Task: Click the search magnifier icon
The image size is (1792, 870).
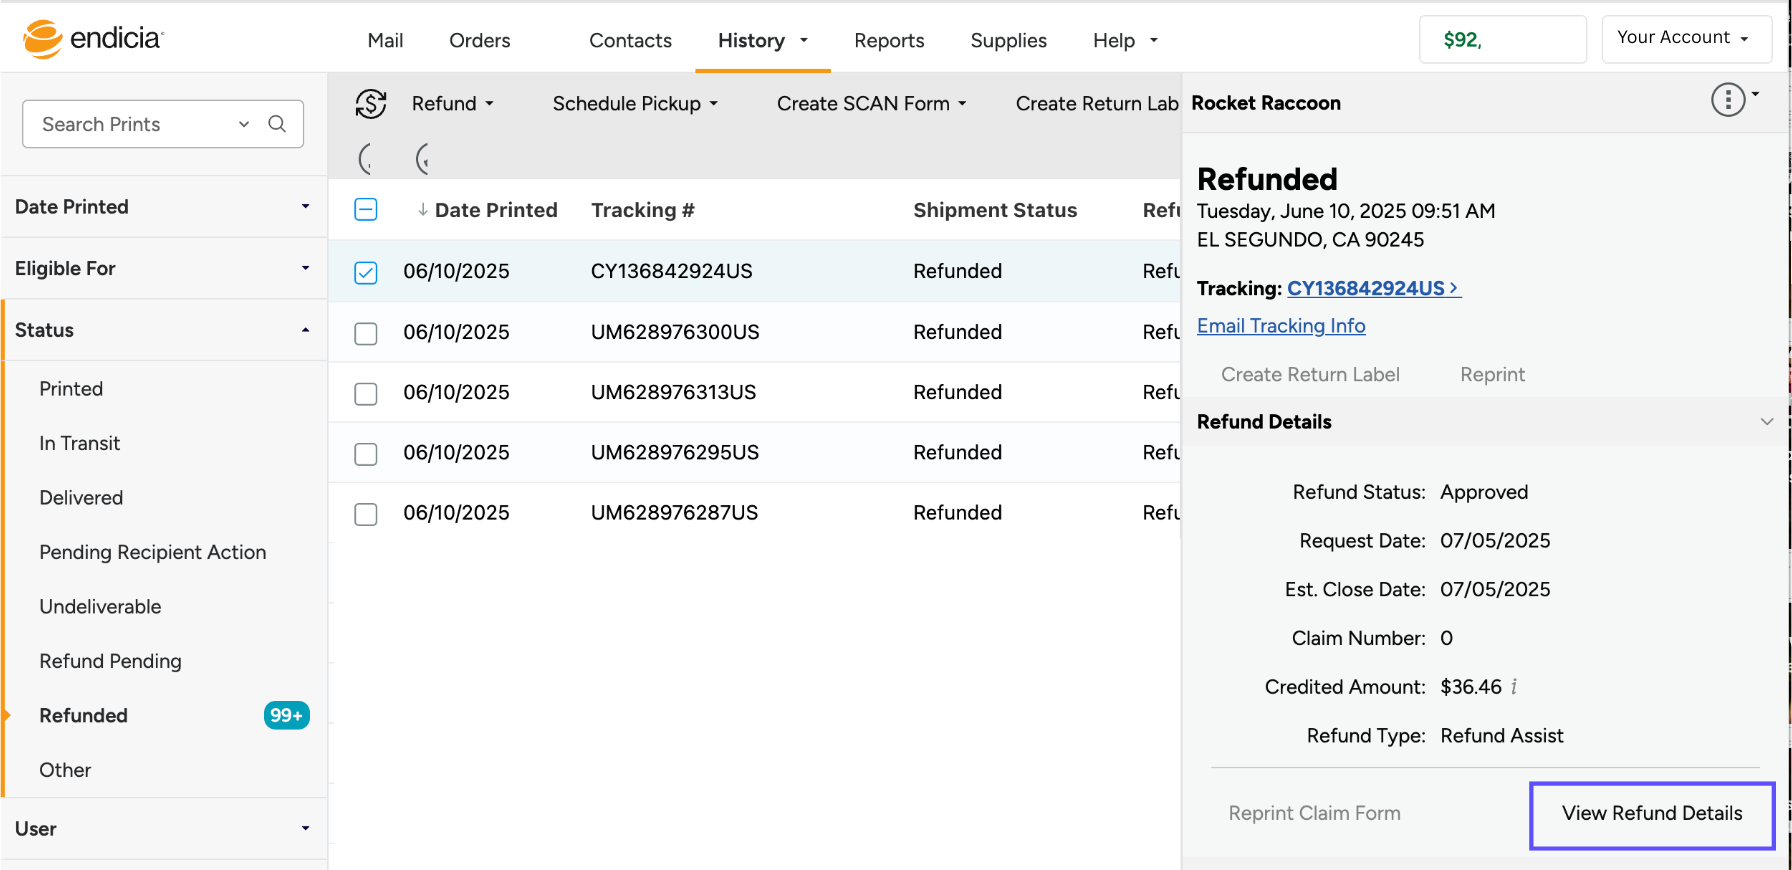Action: tap(277, 124)
